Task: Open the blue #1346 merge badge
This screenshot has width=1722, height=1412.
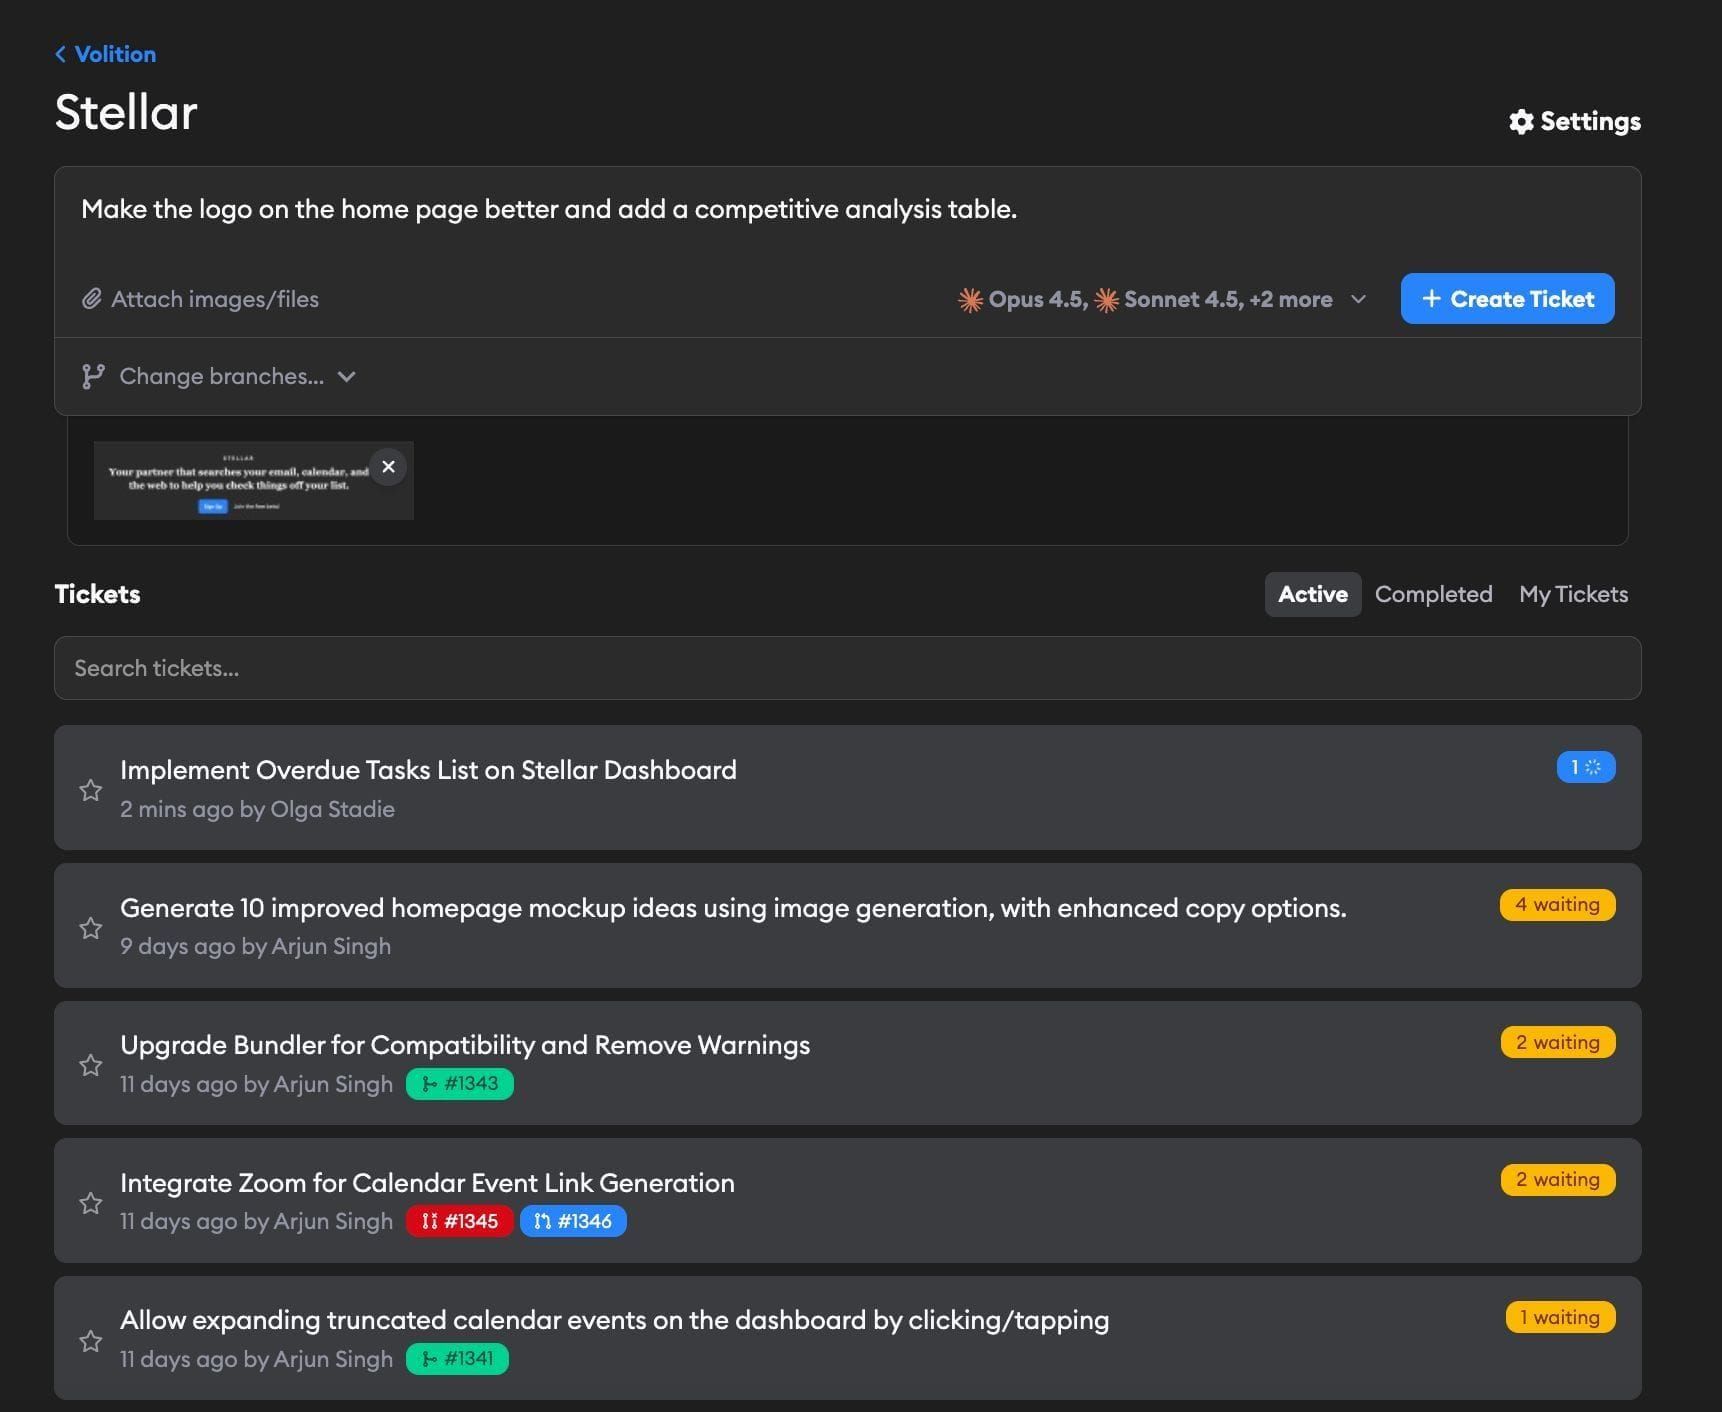Action: coord(573,1220)
